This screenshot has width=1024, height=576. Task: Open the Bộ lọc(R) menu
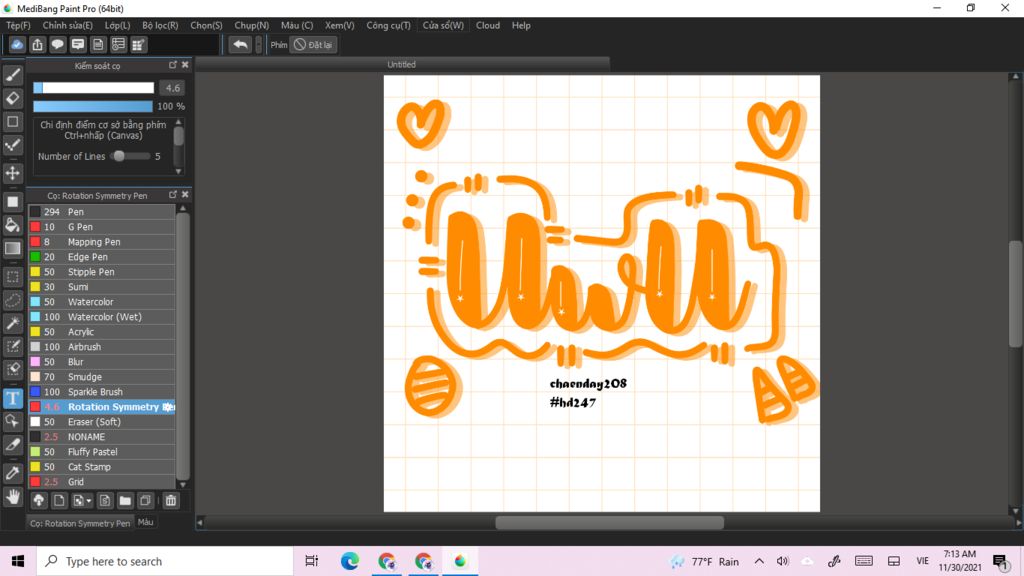(160, 25)
